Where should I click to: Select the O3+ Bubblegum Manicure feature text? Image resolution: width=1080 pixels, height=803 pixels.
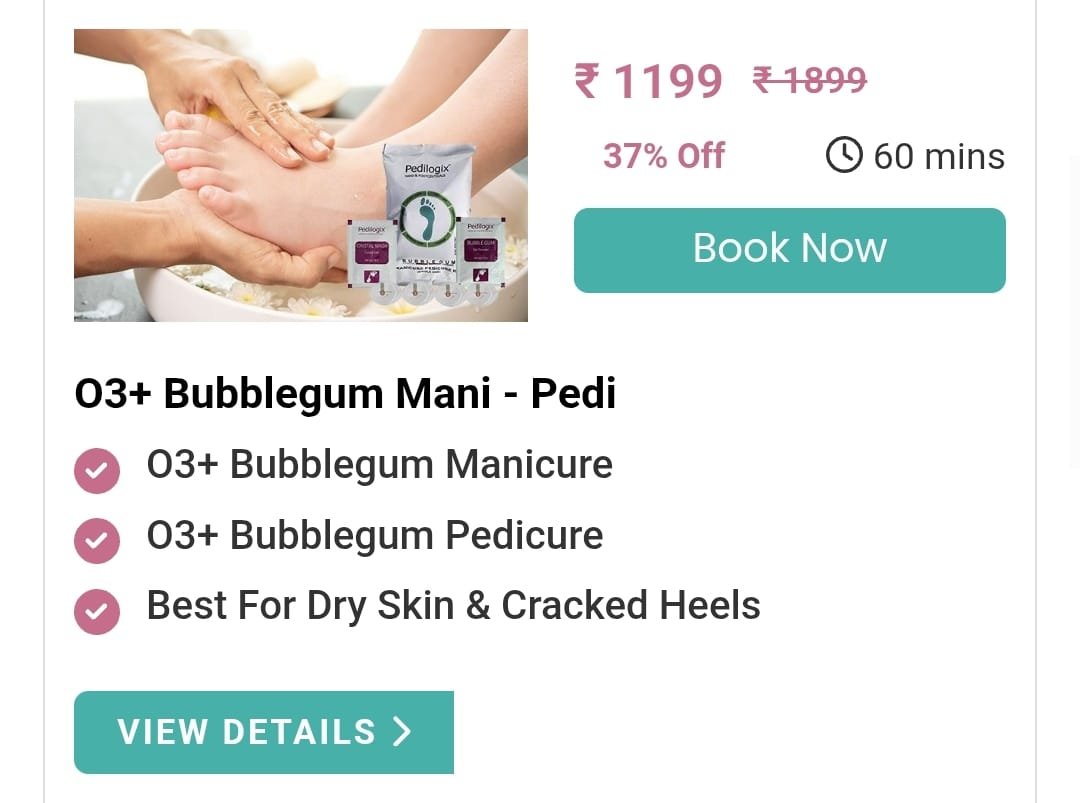pos(380,464)
